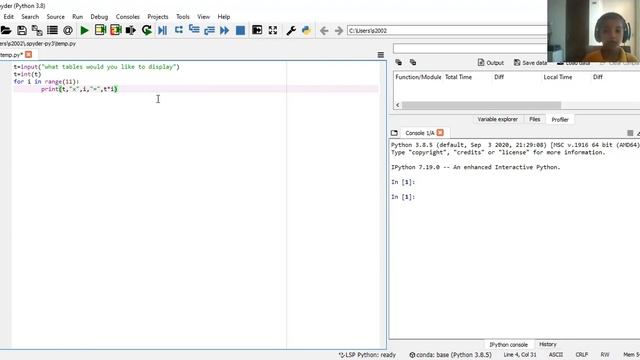The height and width of the screenshot is (360, 640).
Task: Stop debugging with the blue square
Action: [x=240, y=30]
